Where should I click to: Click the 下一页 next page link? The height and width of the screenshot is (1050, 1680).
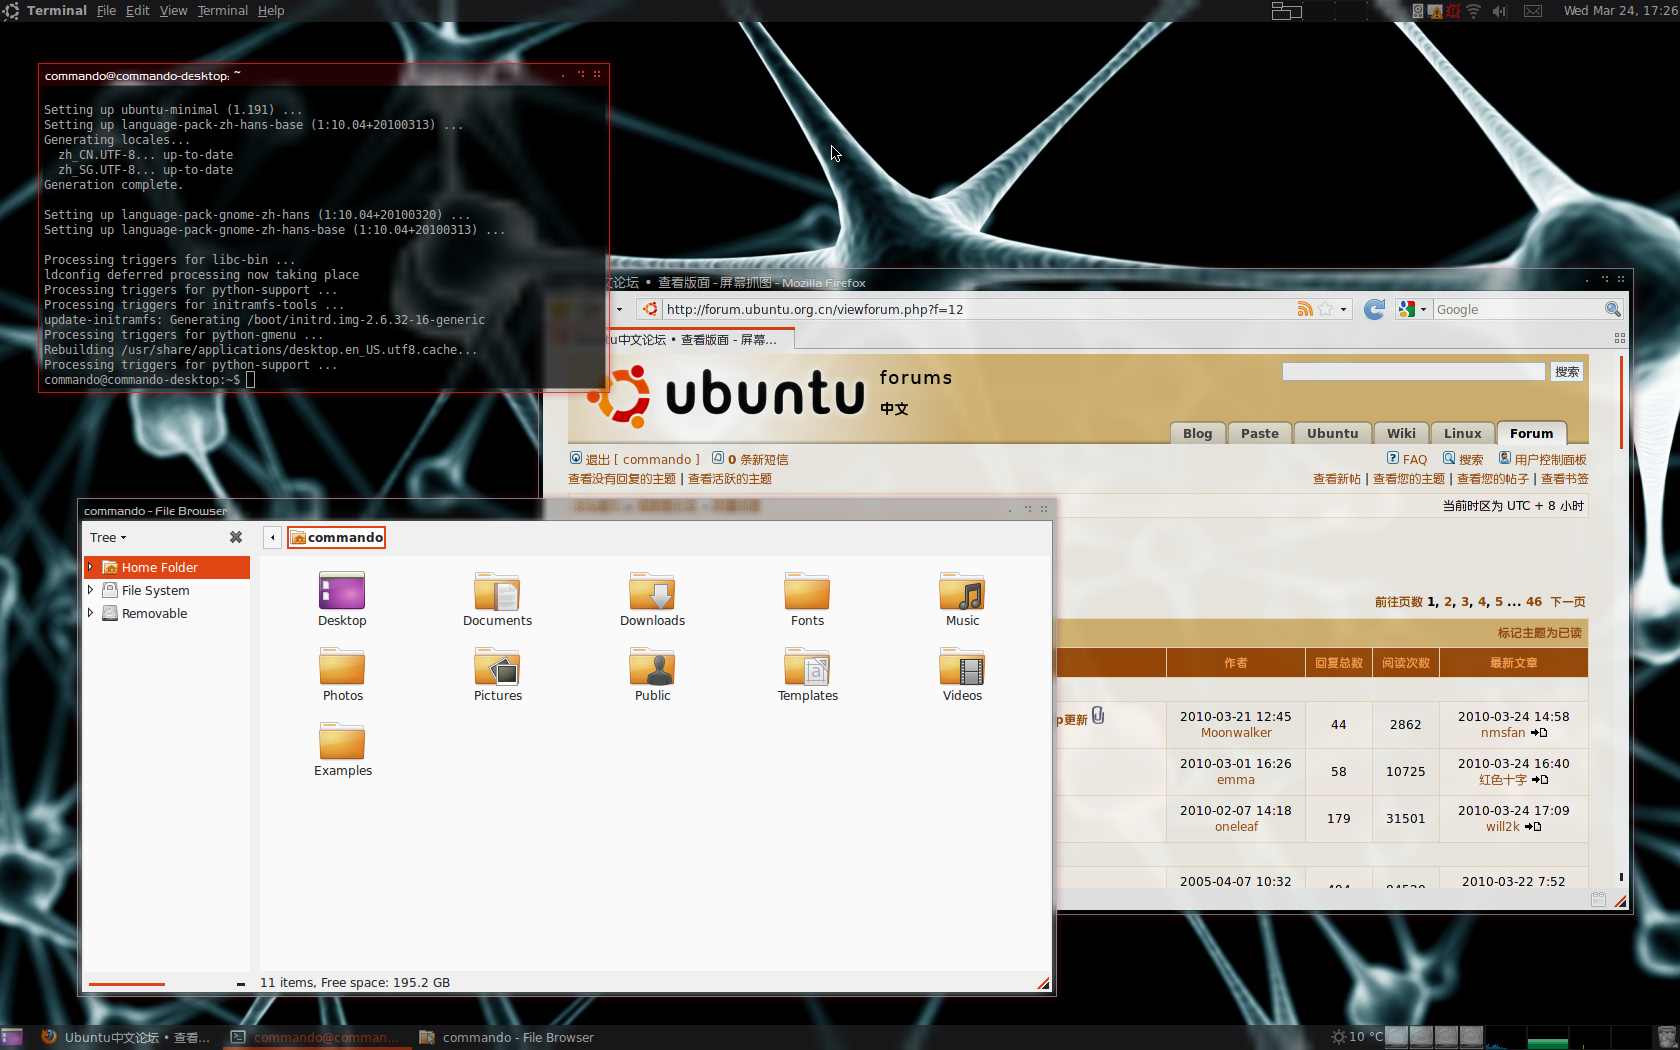[x=1568, y=602]
